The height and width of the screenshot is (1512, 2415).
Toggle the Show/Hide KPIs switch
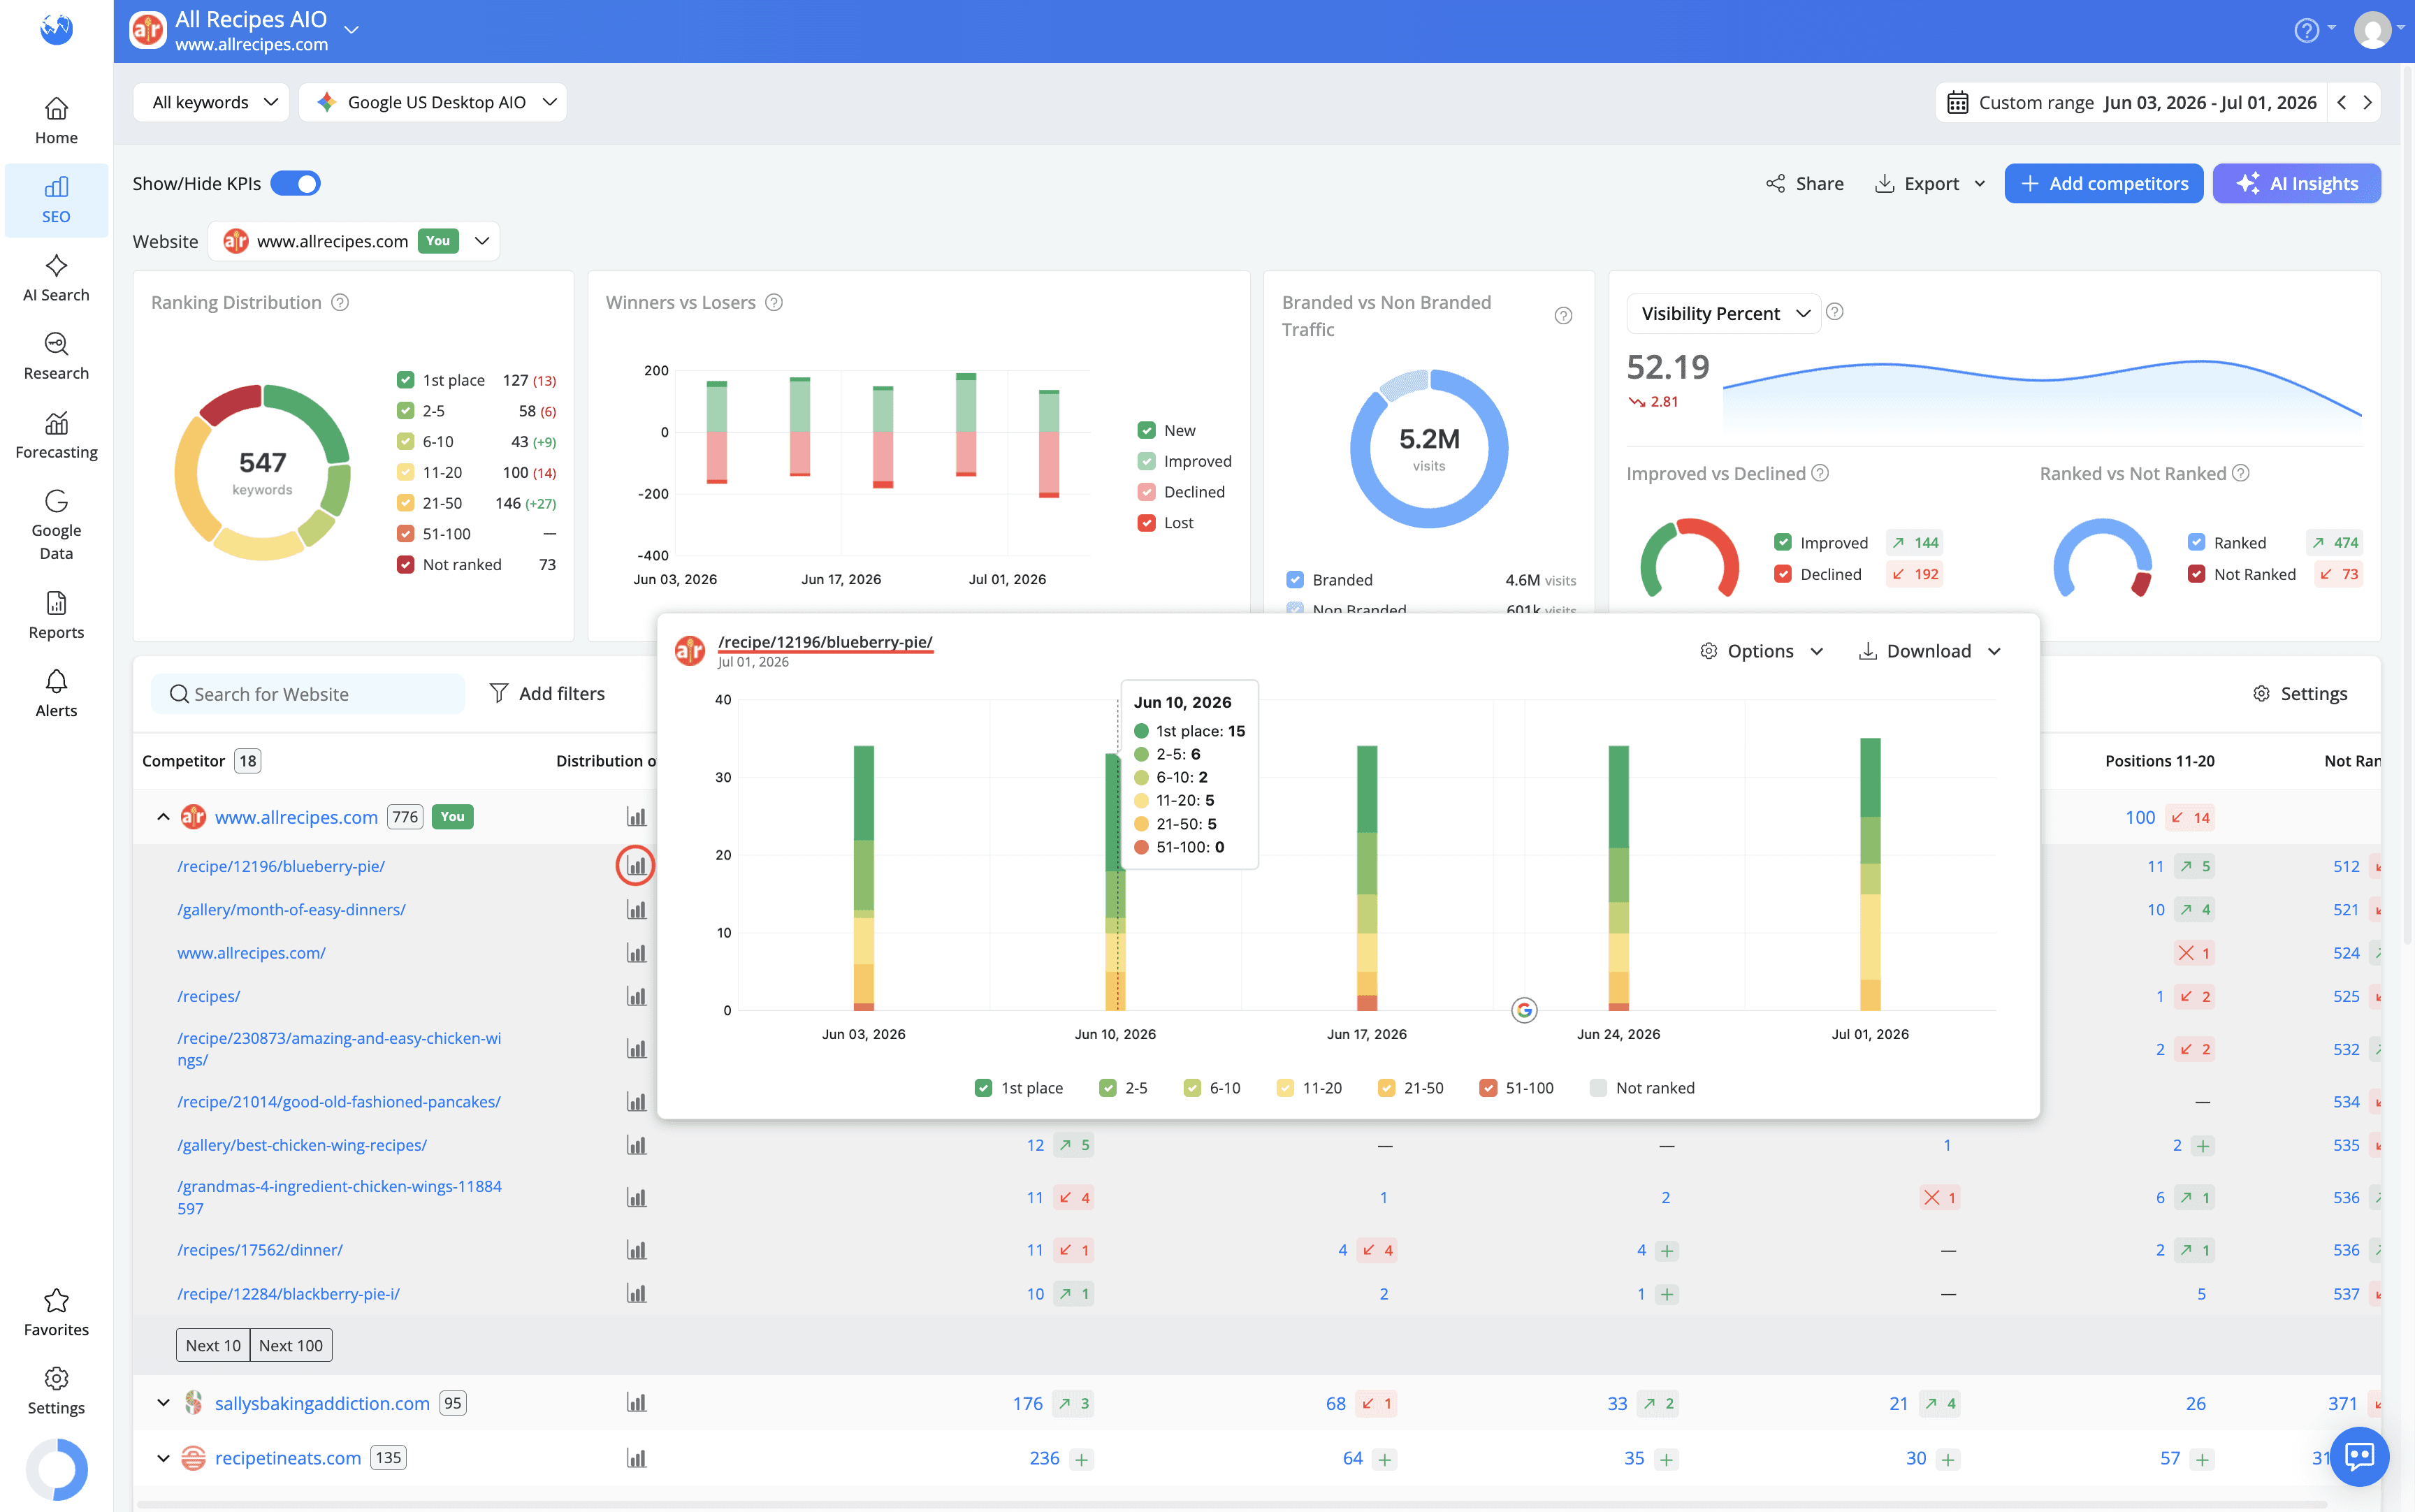pyautogui.click(x=296, y=183)
